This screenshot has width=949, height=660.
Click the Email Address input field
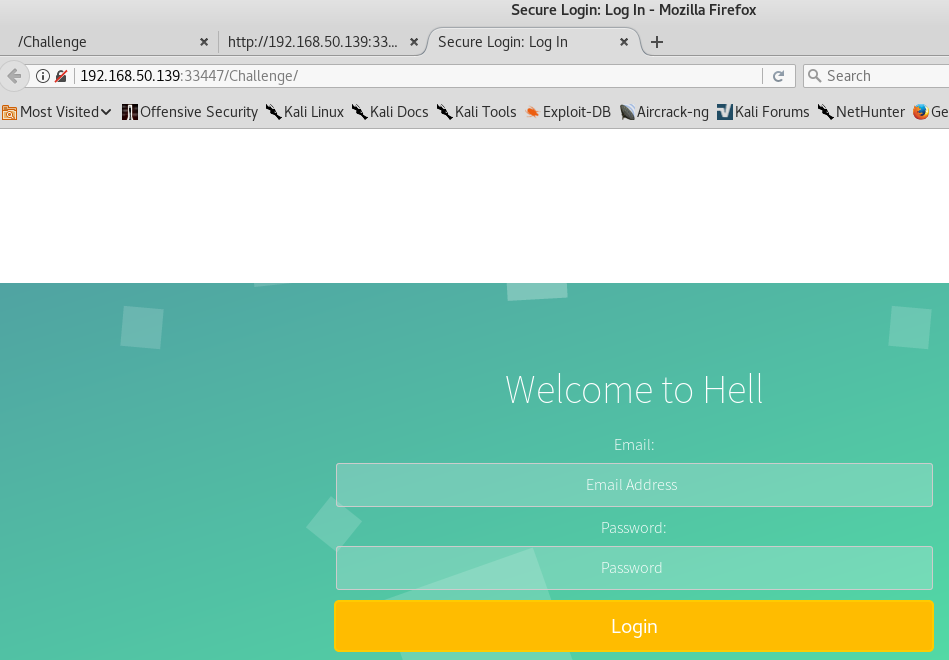[634, 485]
